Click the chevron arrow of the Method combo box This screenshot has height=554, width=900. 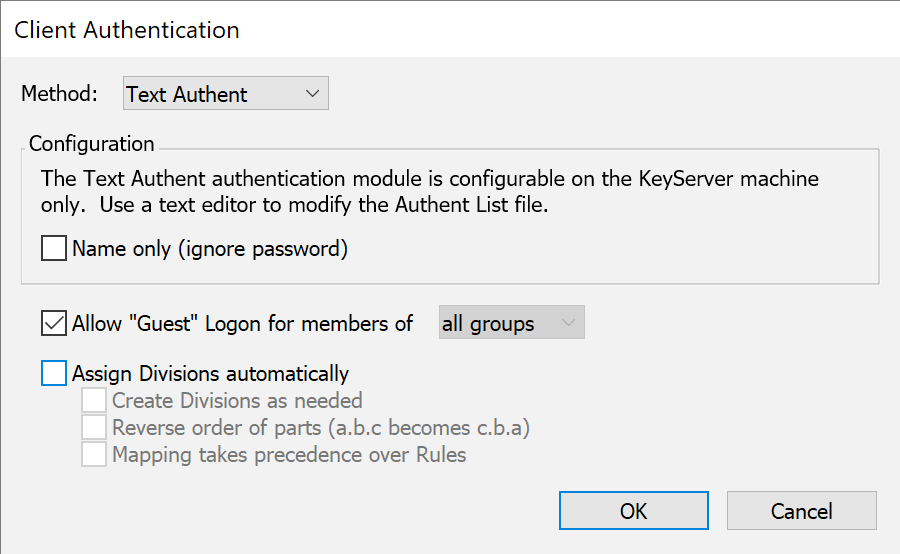[x=312, y=94]
